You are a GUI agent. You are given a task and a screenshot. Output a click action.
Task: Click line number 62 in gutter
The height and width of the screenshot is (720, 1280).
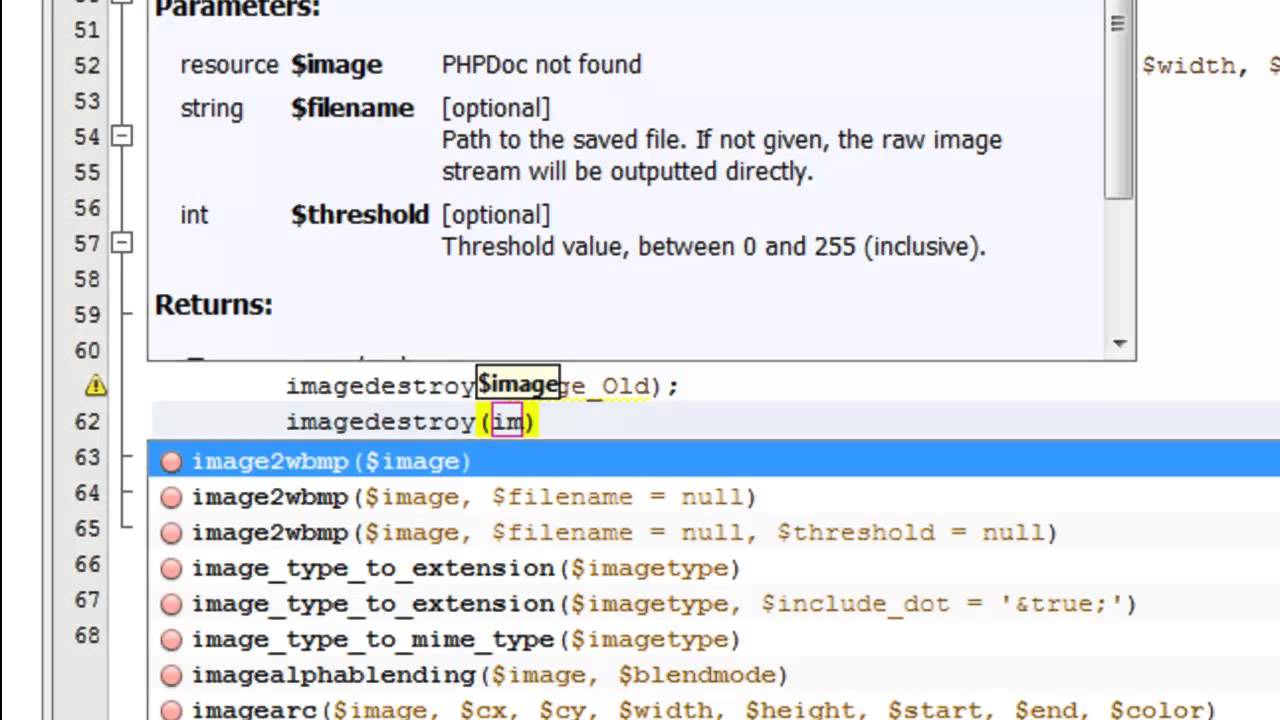(87, 421)
